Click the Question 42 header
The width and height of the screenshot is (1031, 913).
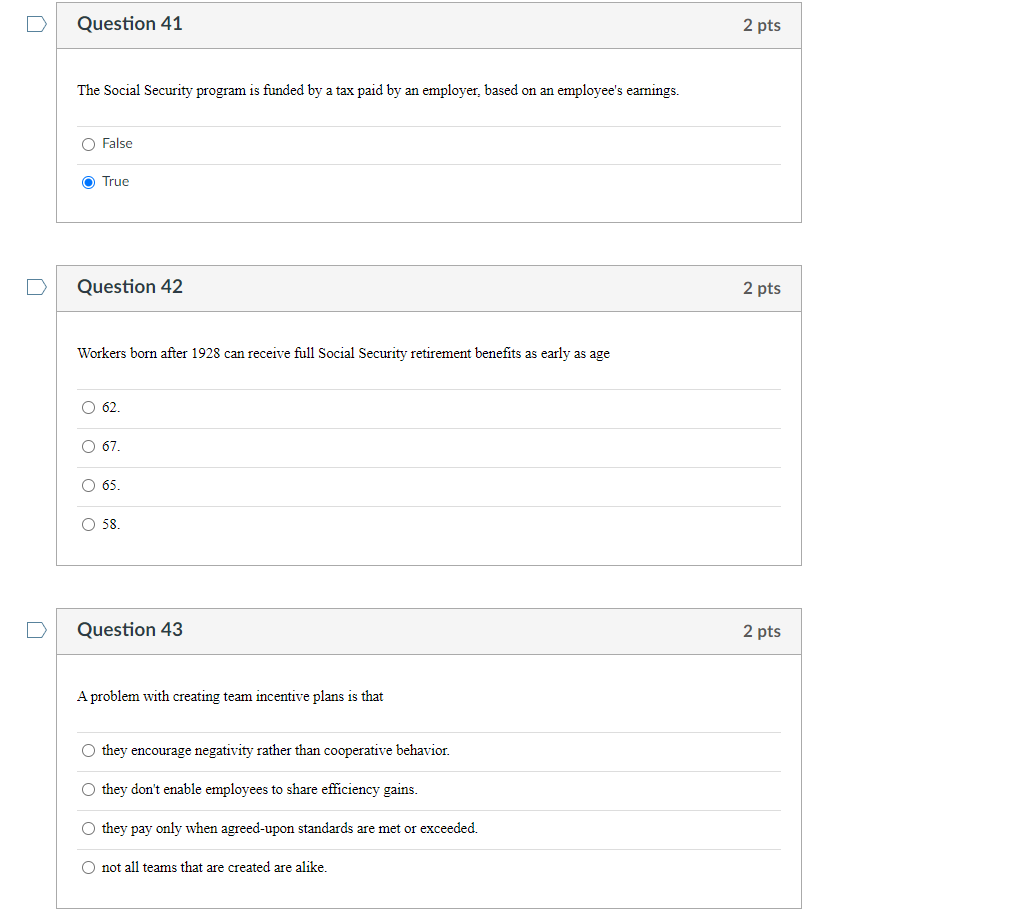click(129, 286)
